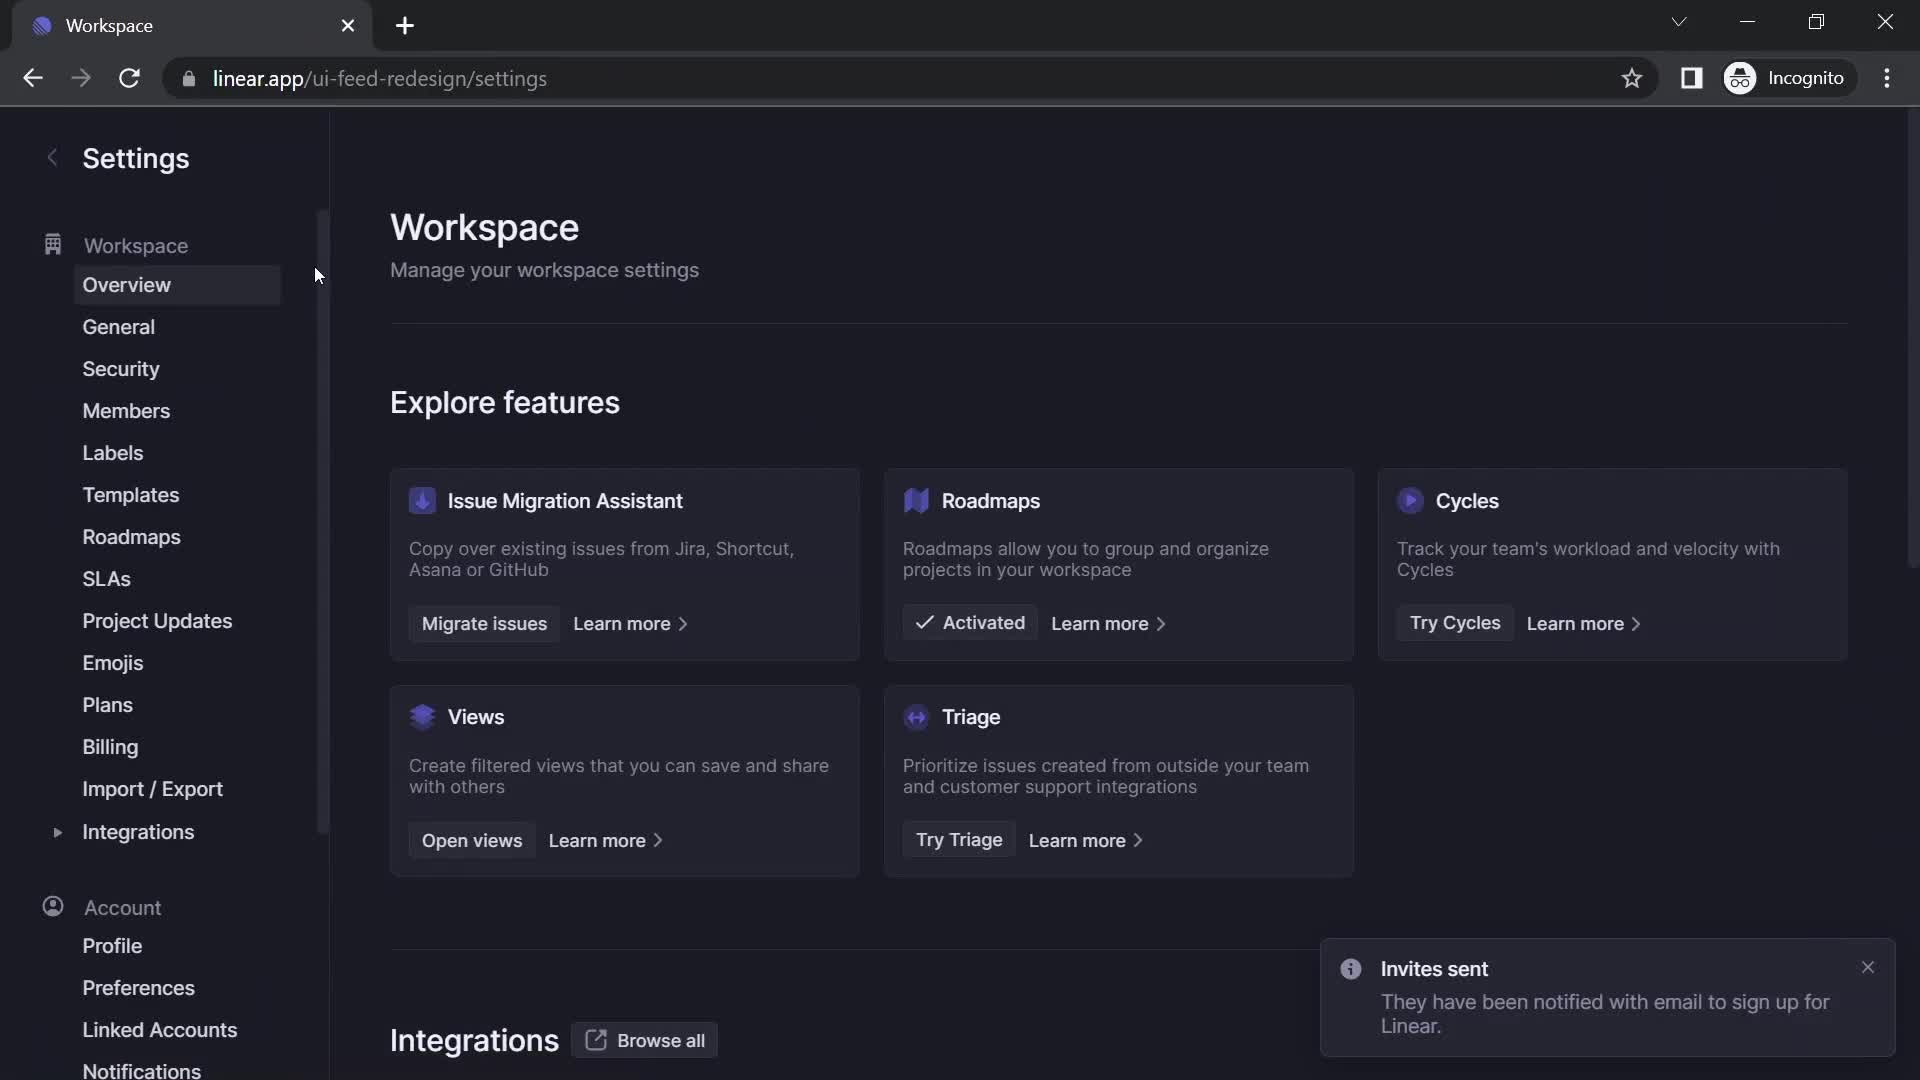Click the Roadmaps map icon on card

(916, 501)
